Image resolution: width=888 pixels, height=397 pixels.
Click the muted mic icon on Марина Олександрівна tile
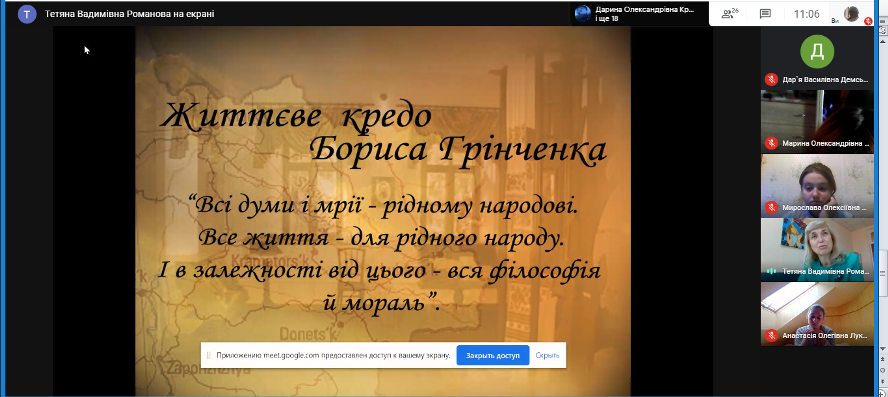click(x=770, y=143)
